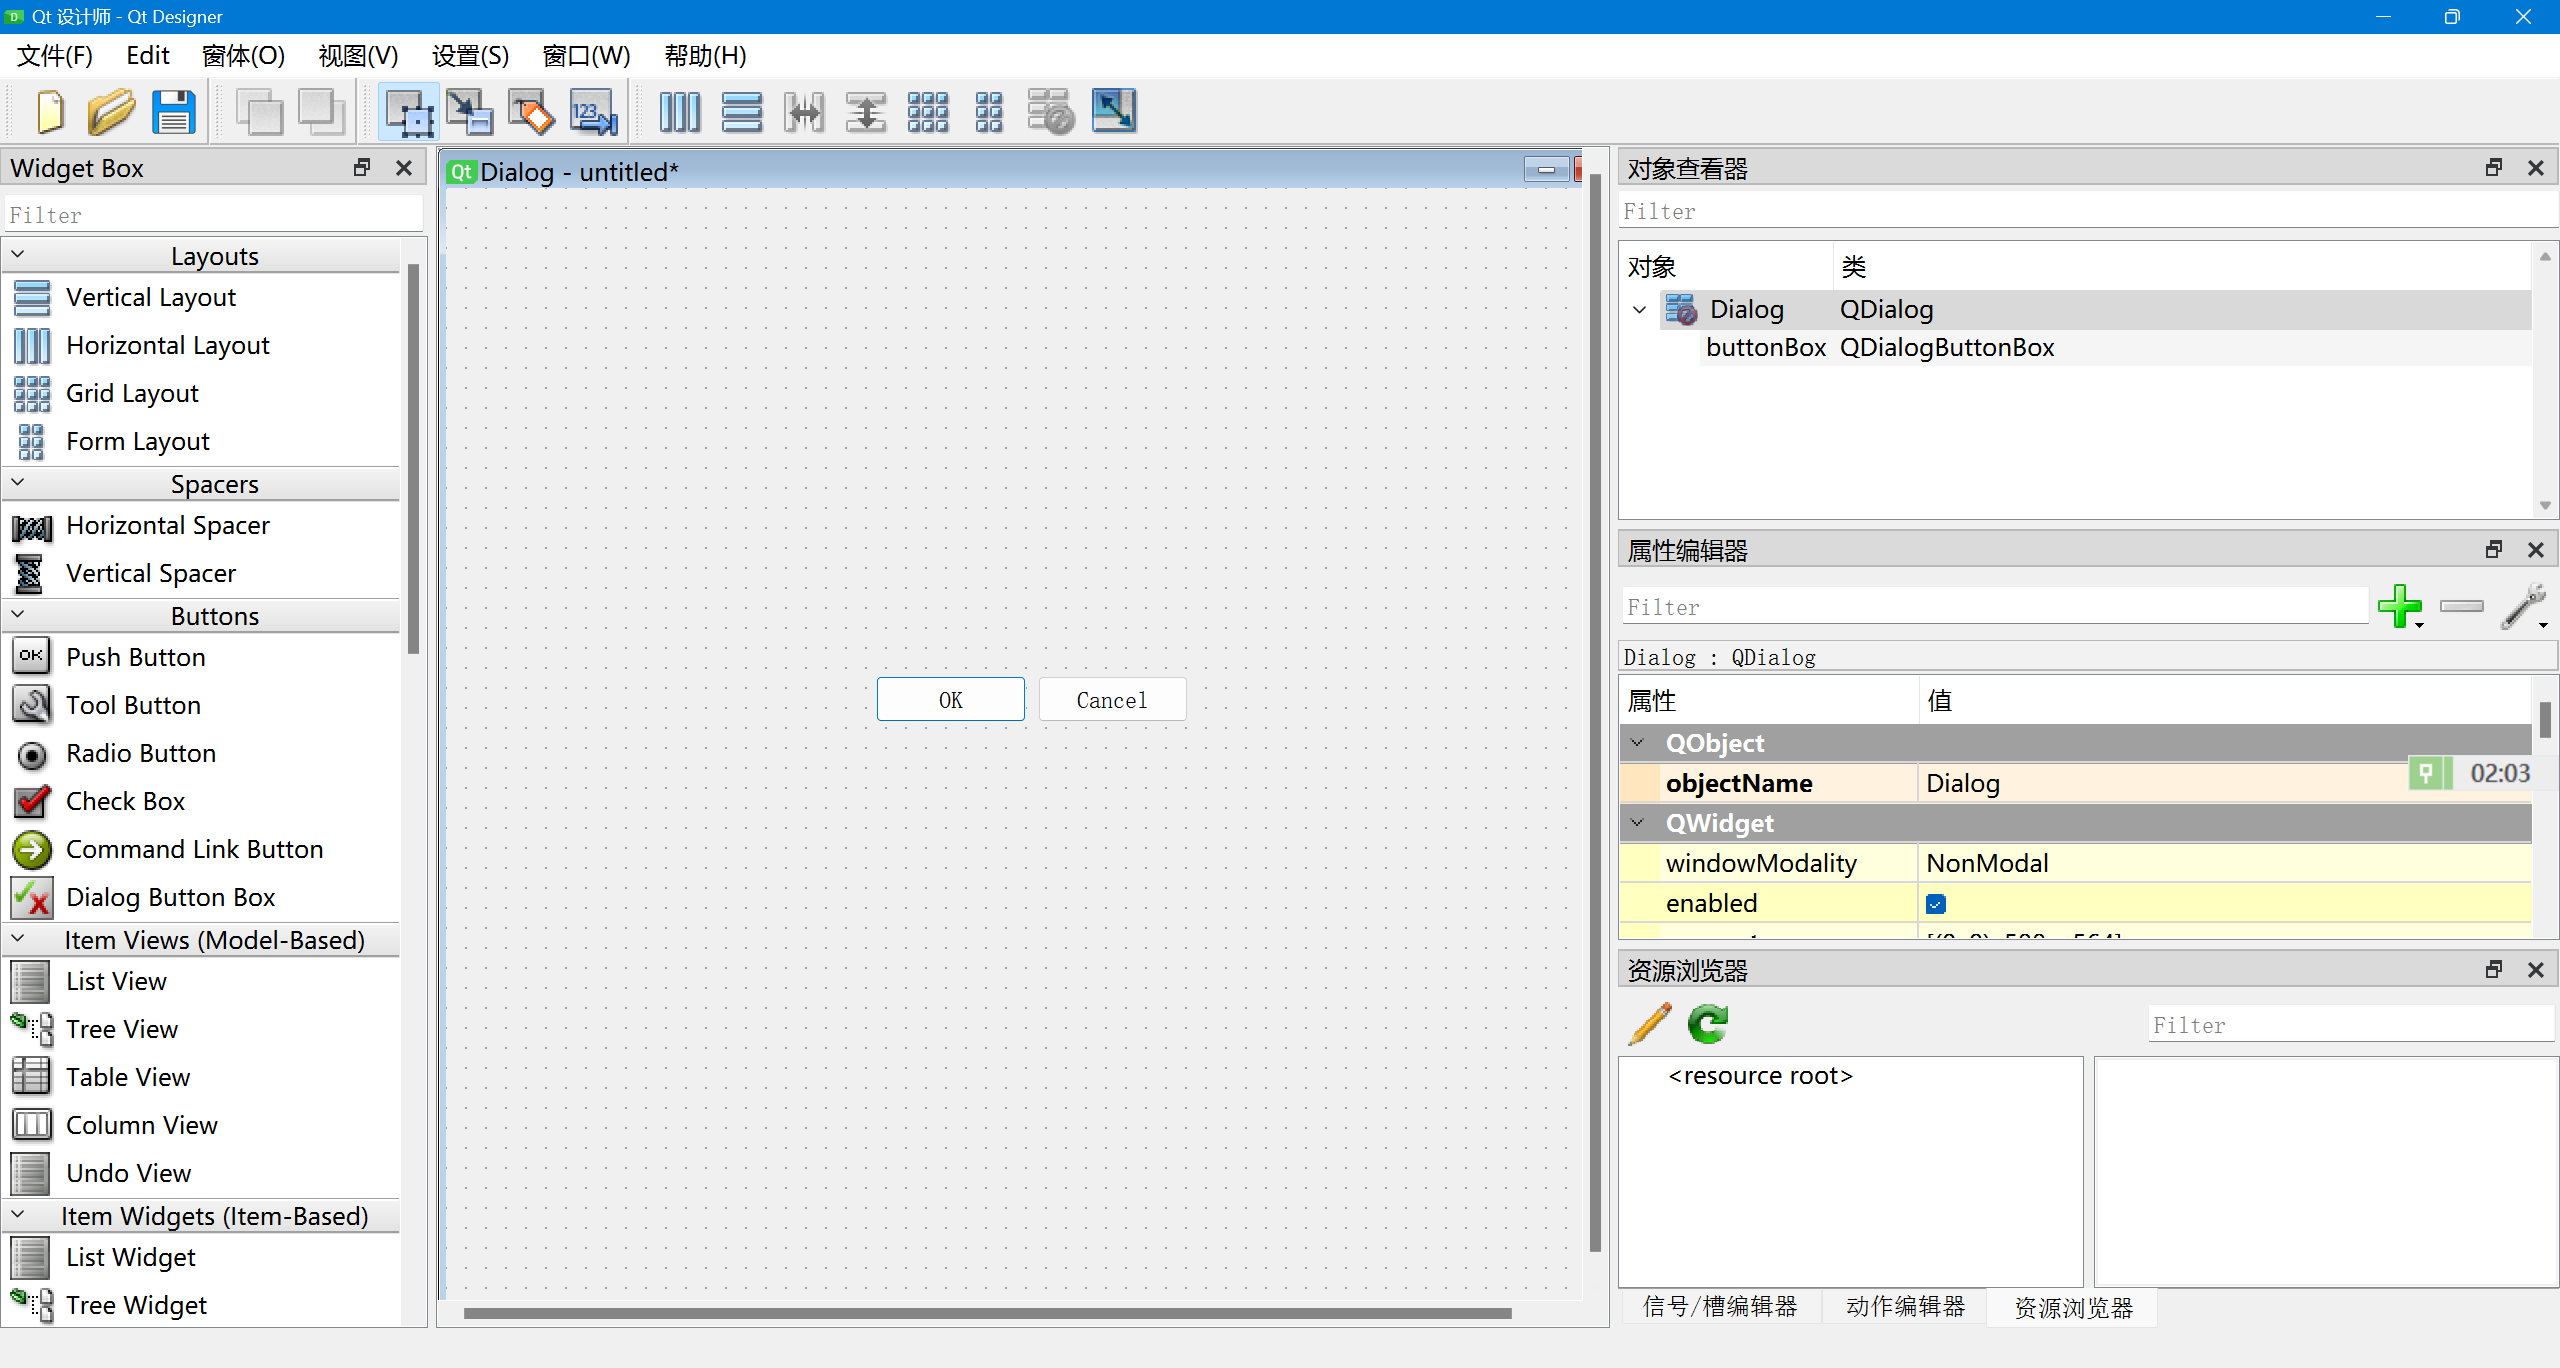Click the resource edit pencil icon

click(x=1648, y=1024)
